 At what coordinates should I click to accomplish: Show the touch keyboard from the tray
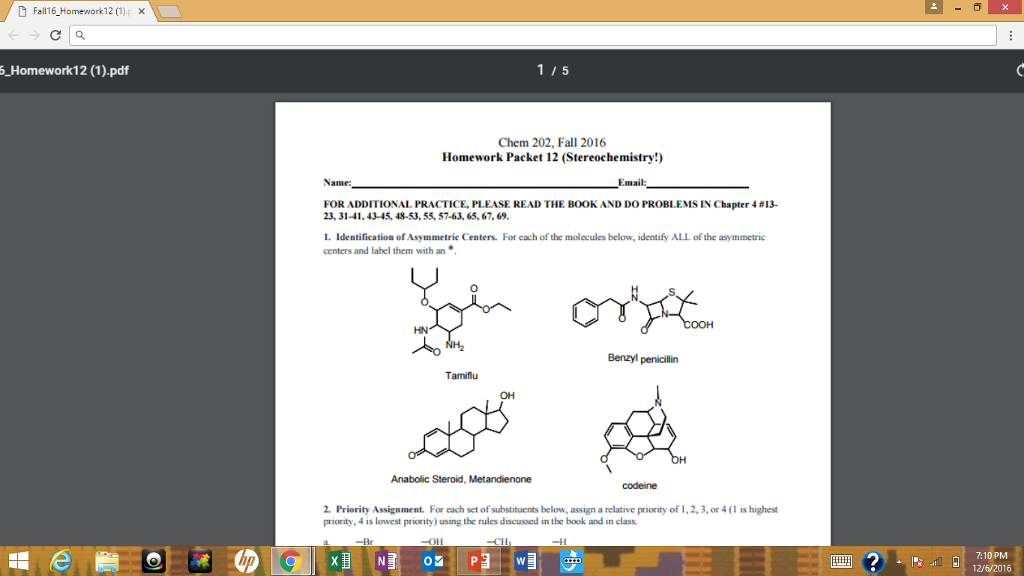841,562
